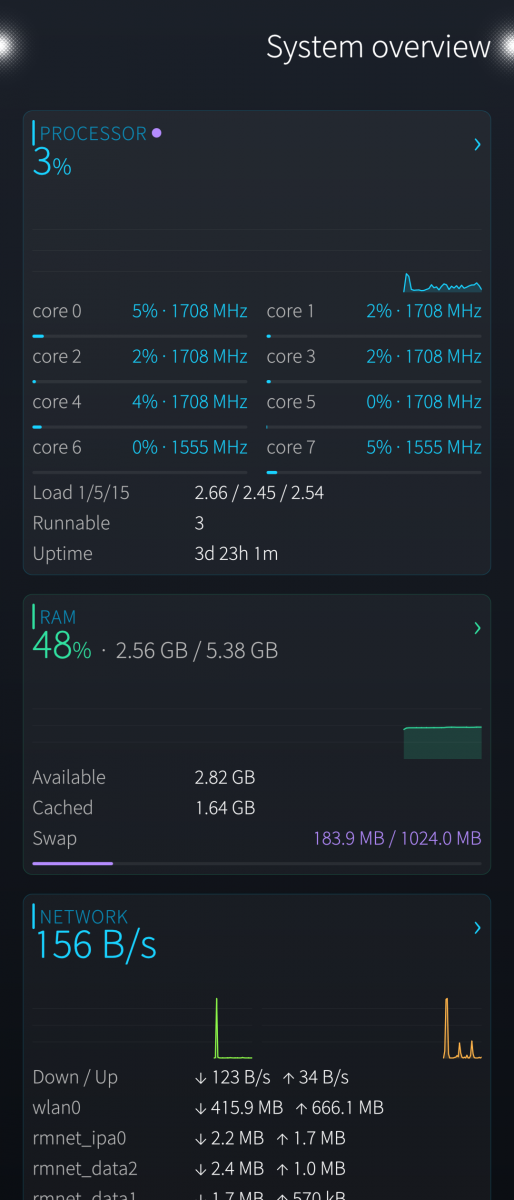Open the NETWORK section heading
The image size is (514, 1200).
click(x=84, y=917)
